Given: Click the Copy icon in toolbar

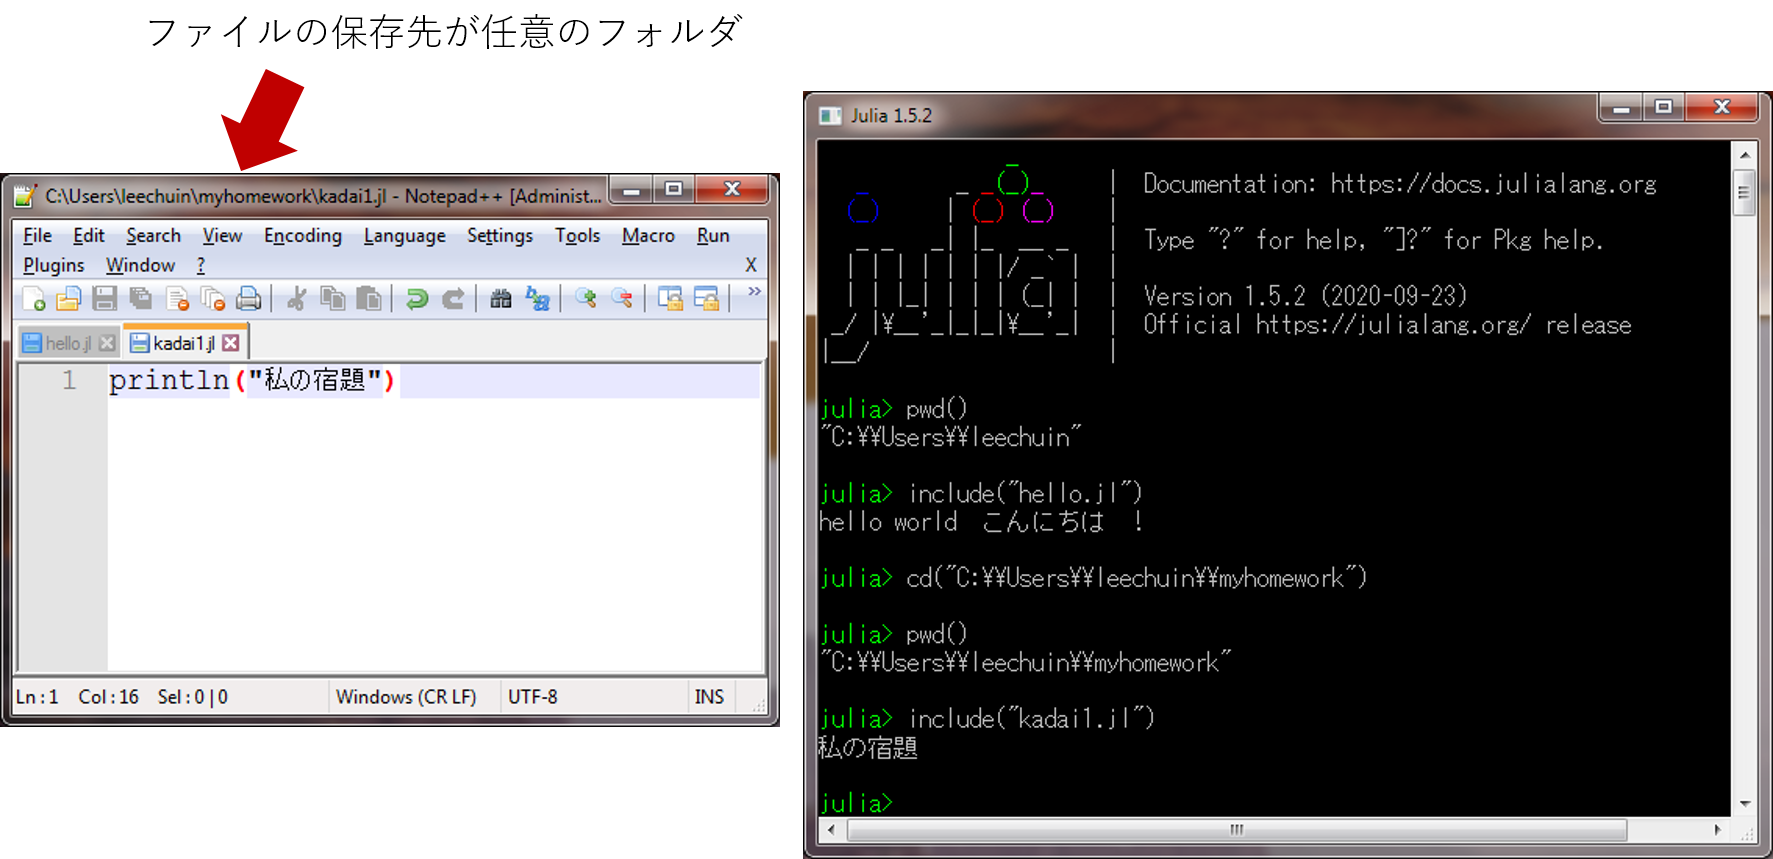Looking at the screenshot, I should coord(332,298).
